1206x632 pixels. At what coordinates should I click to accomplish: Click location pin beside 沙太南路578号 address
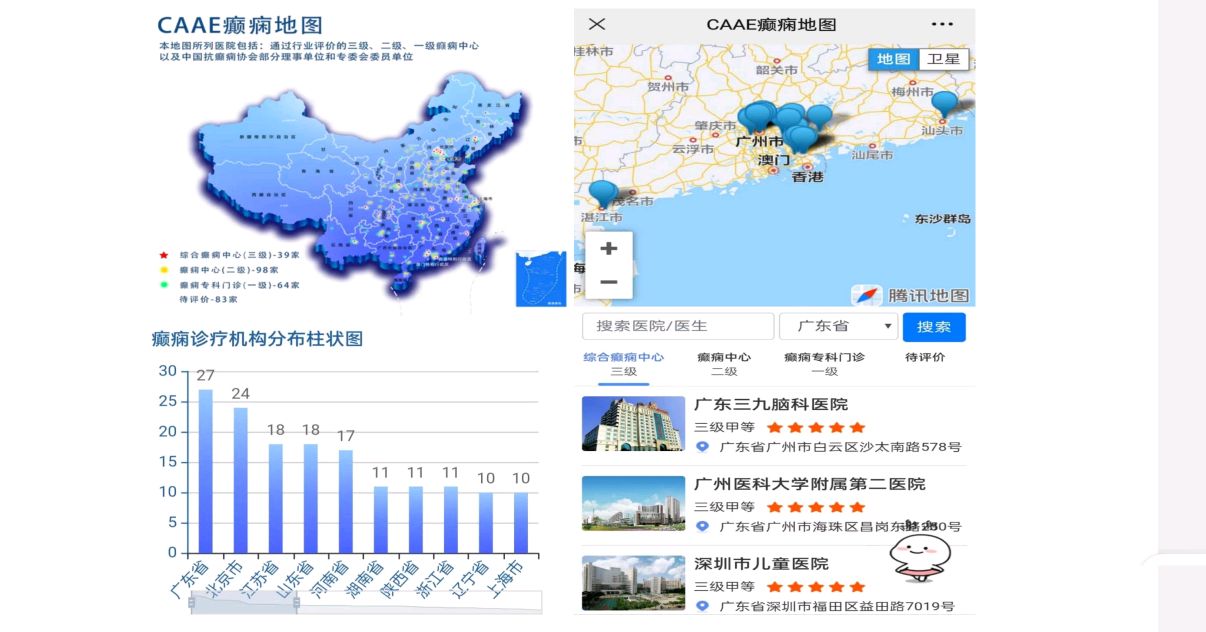(x=702, y=447)
